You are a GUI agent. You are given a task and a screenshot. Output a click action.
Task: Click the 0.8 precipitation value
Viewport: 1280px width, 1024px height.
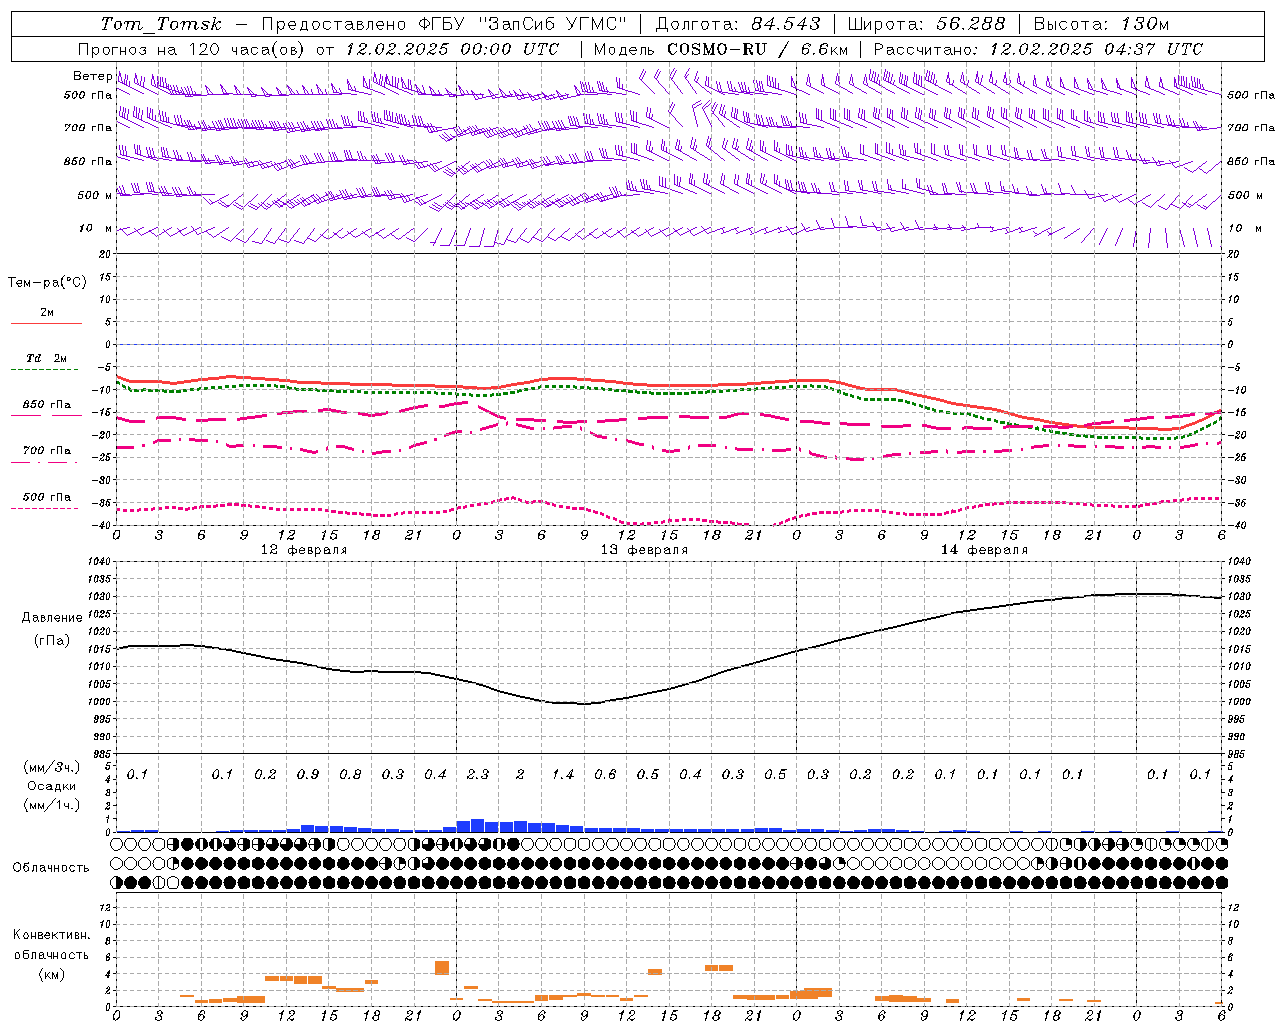(350, 774)
